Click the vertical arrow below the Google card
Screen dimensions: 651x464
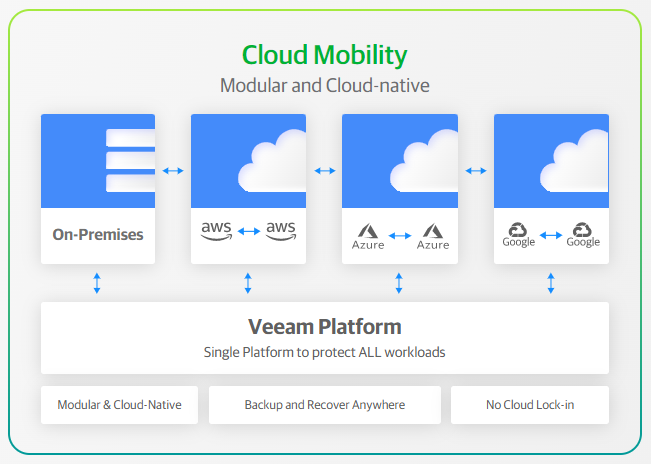tap(551, 283)
